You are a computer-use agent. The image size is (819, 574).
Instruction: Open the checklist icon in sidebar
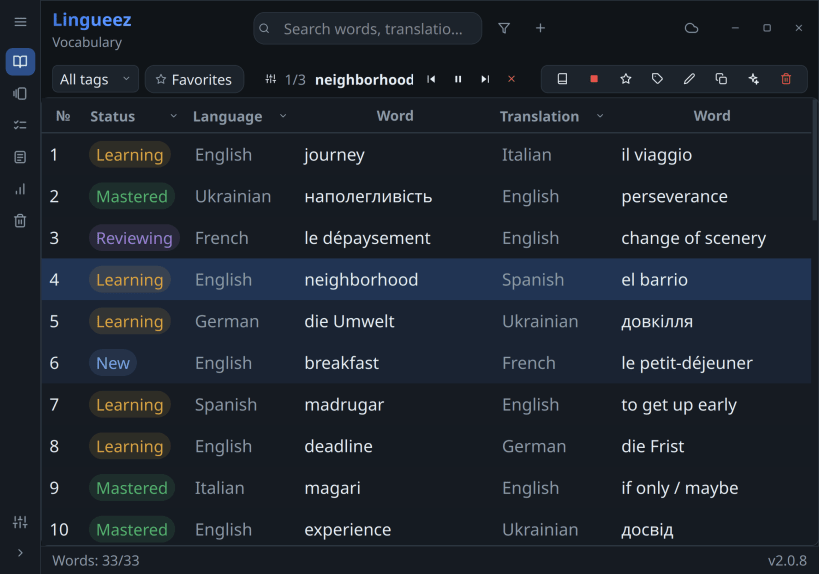tap(20, 125)
